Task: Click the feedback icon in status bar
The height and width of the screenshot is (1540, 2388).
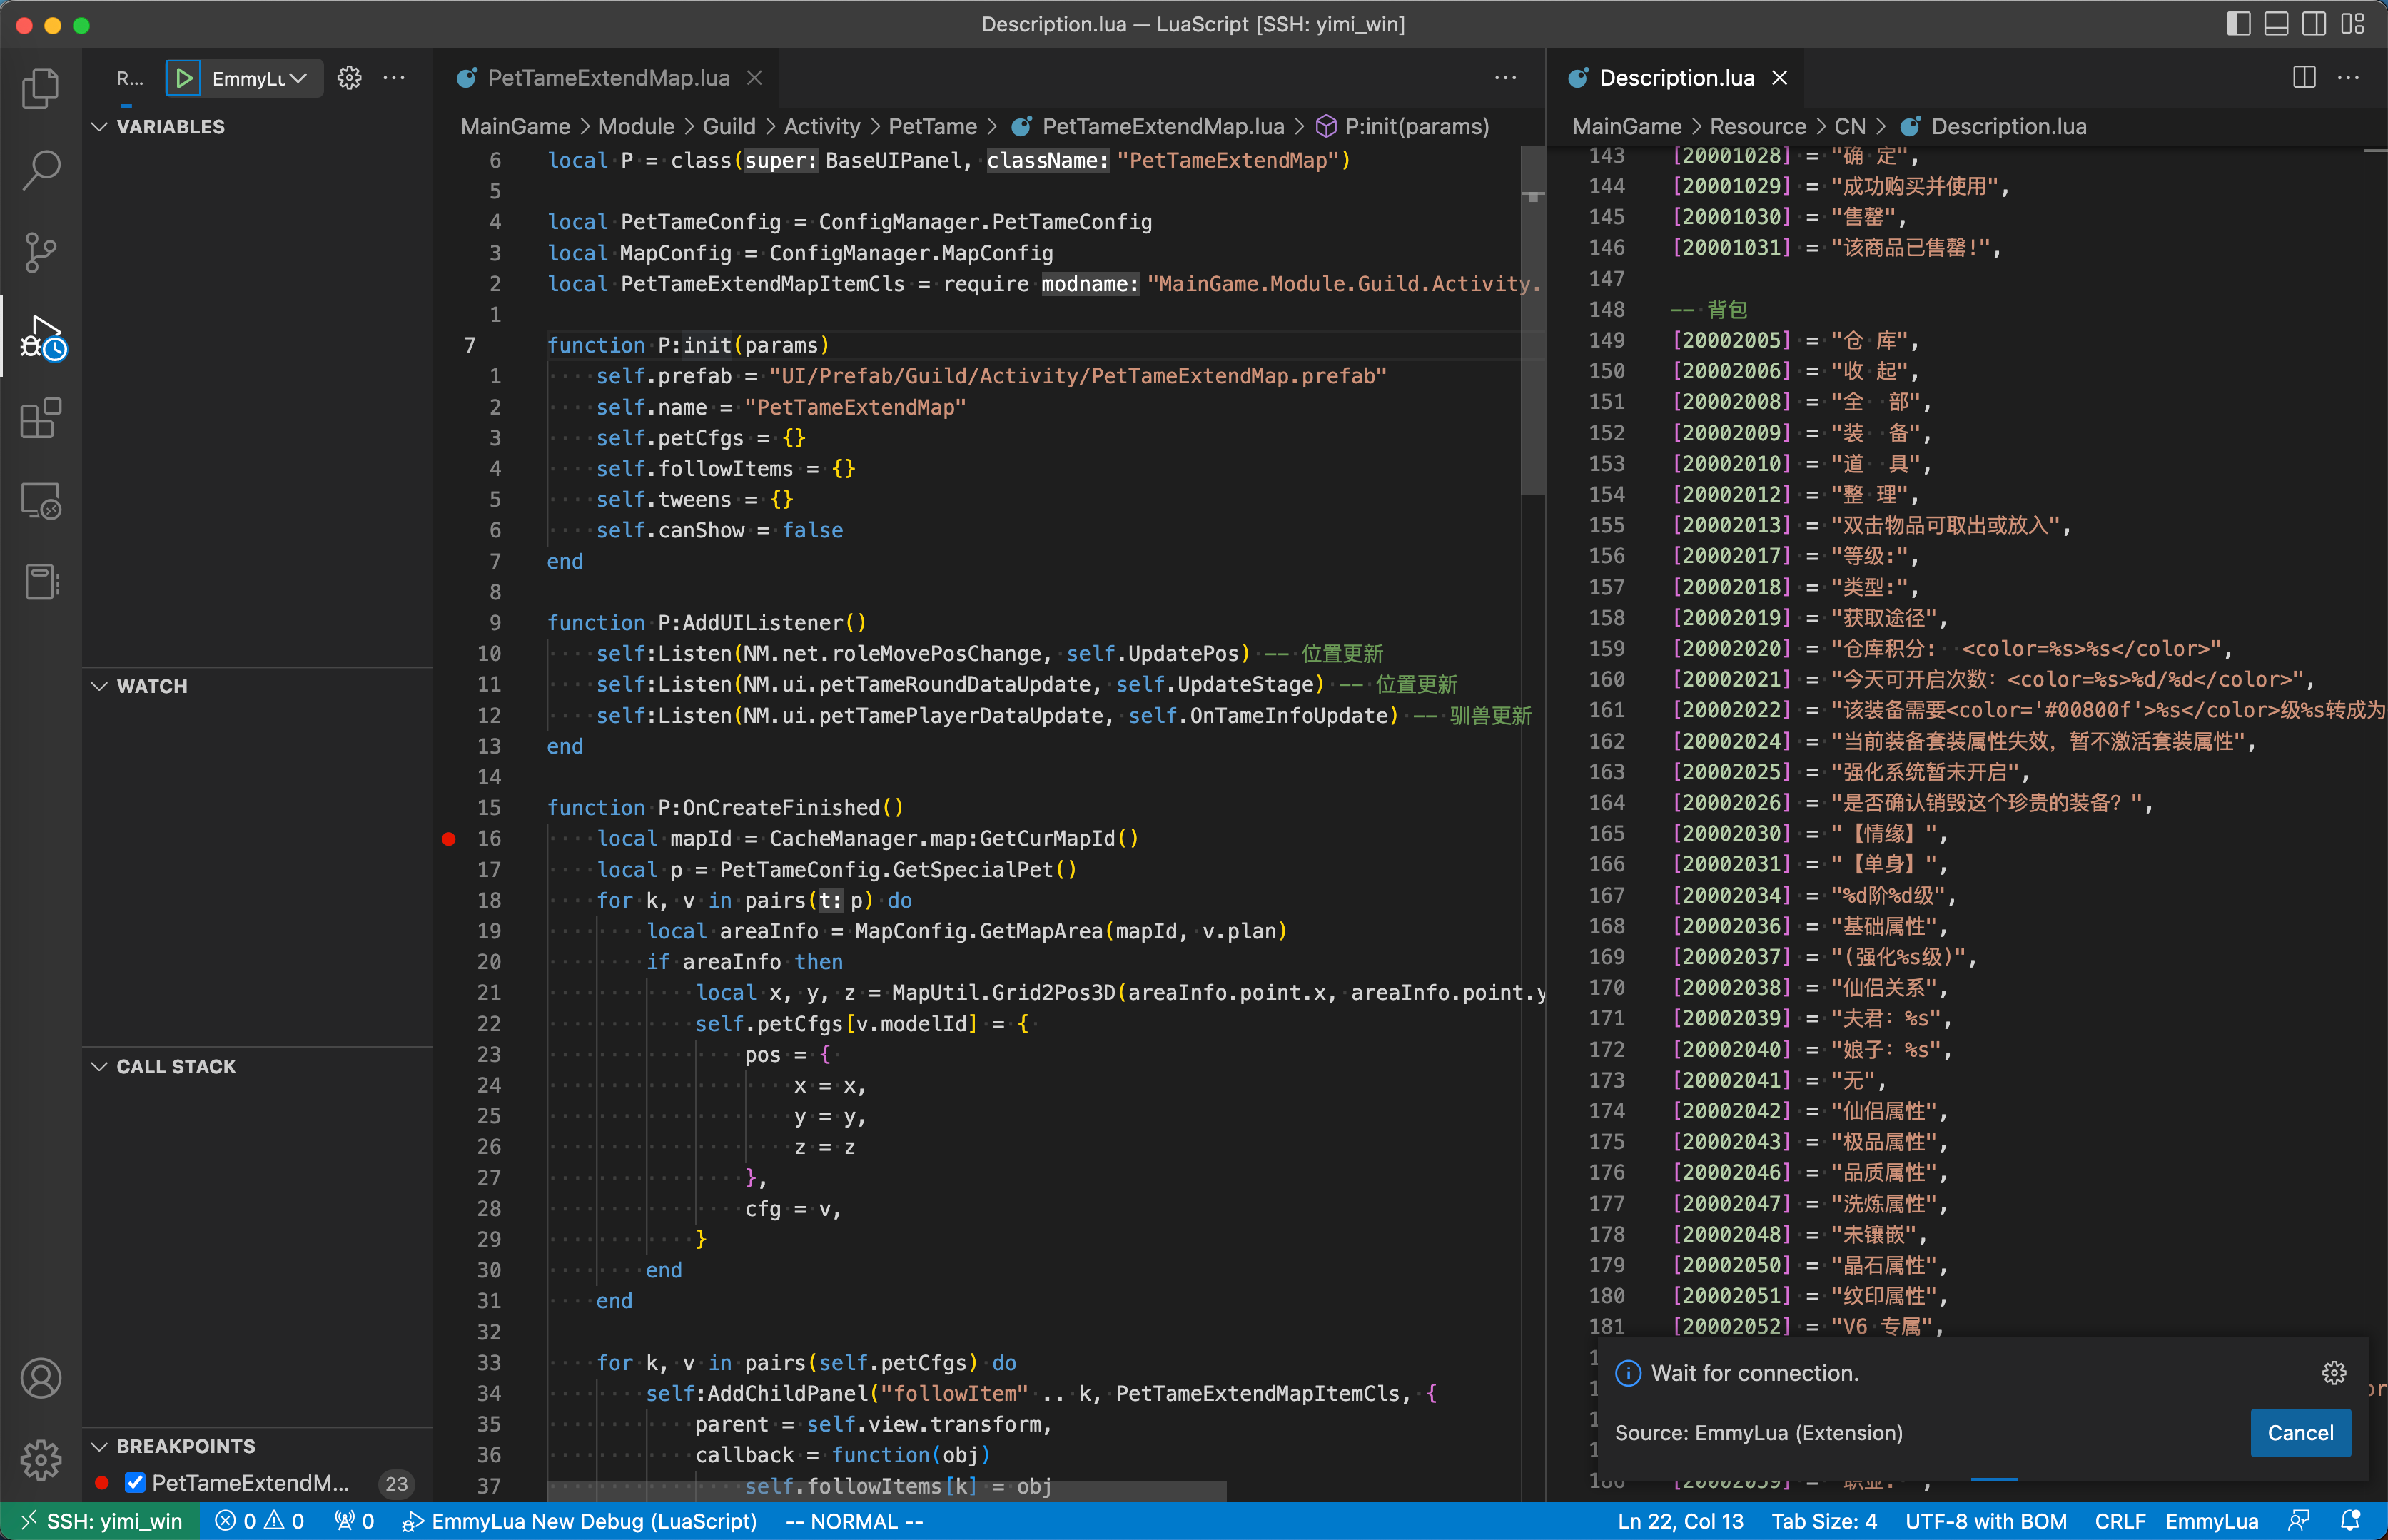Action: pos(2299,1521)
